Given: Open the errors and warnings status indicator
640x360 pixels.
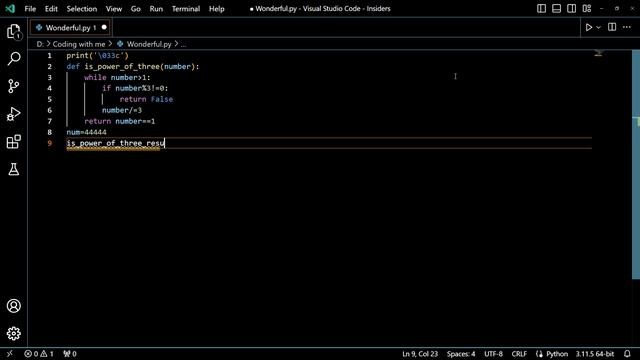Looking at the screenshot, I should click(x=39, y=353).
